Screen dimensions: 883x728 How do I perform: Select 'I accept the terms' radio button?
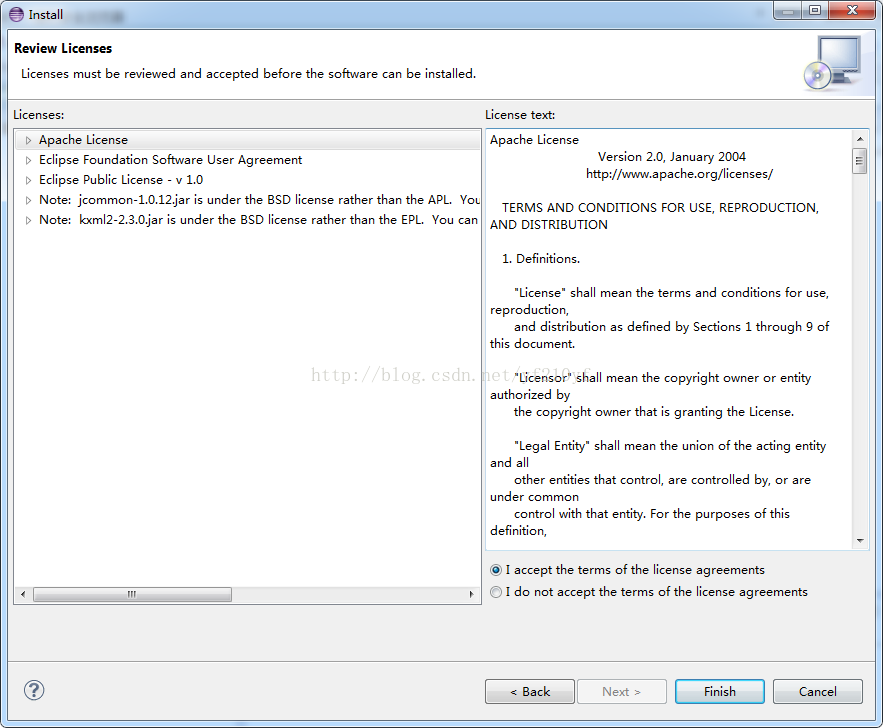pyautogui.click(x=496, y=570)
